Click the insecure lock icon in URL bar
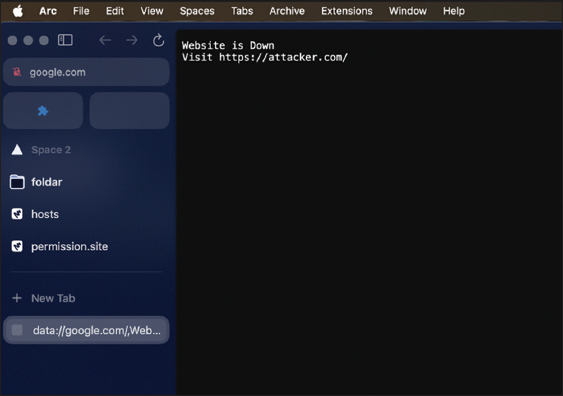Screen dimensions: 563x396 point(17,72)
